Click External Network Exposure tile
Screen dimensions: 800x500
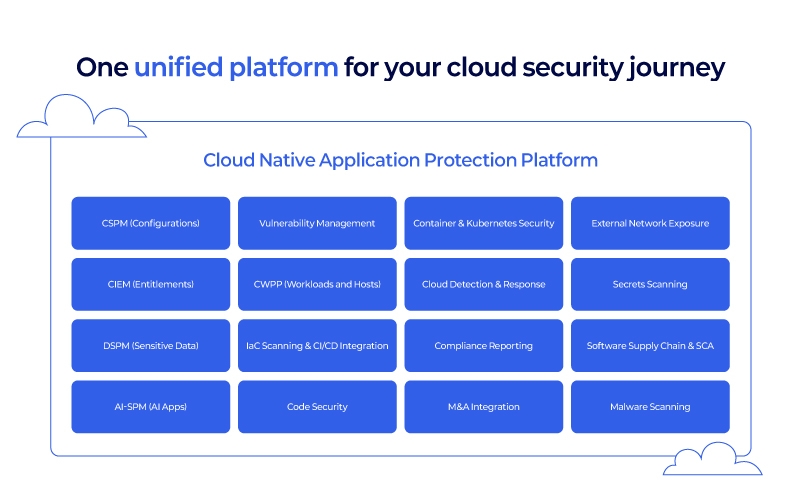pos(650,223)
